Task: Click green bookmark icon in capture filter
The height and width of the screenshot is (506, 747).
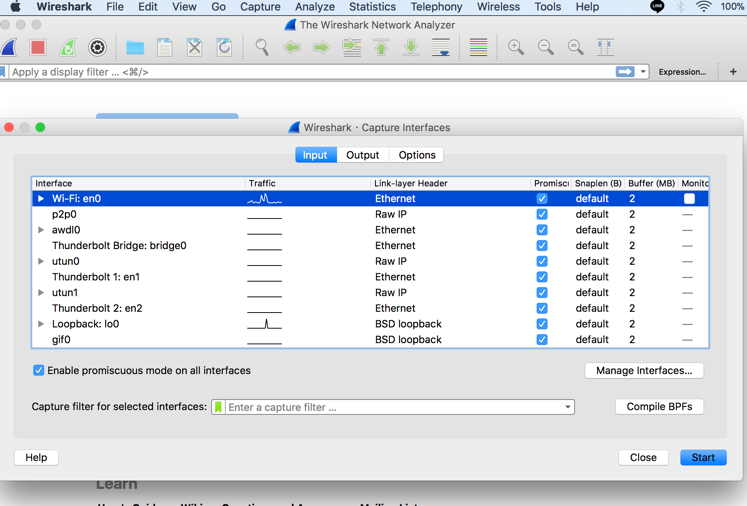Action: (218, 407)
